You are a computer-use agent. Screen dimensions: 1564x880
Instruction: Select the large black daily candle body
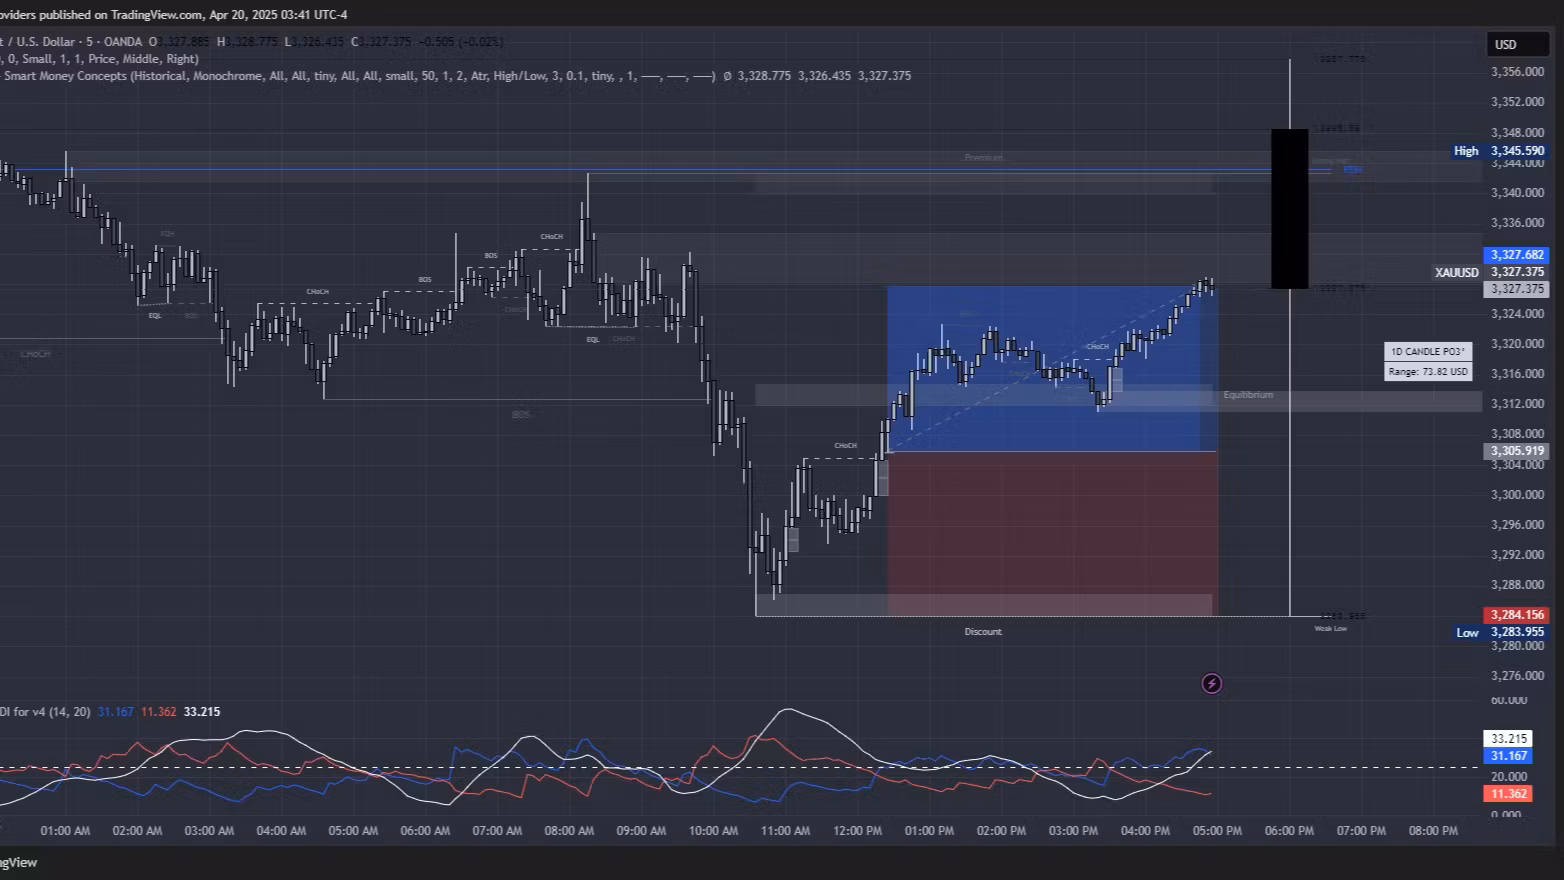pyautogui.click(x=1289, y=208)
